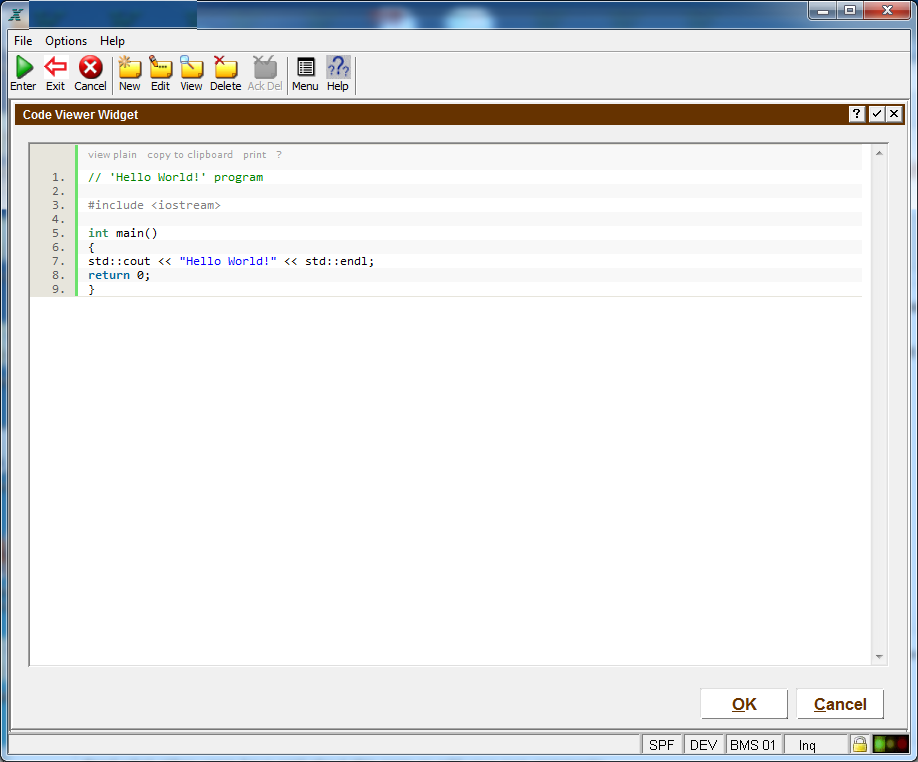
Task: Click the ? link in code toolbar
Action: click(x=279, y=155)
